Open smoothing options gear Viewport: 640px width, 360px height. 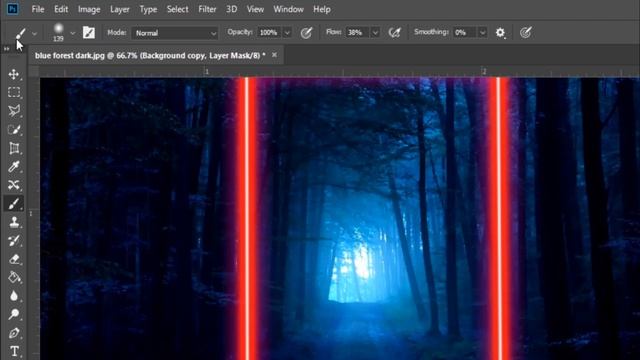pos(500,33)
